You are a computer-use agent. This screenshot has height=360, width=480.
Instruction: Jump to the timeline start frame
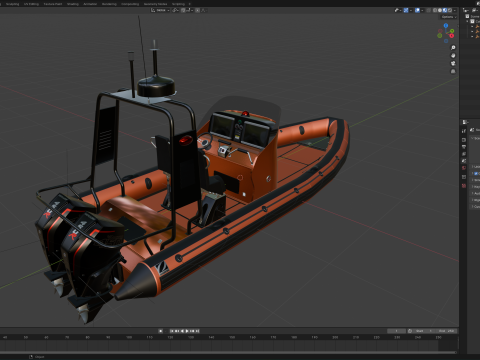[x=172, y=331]
